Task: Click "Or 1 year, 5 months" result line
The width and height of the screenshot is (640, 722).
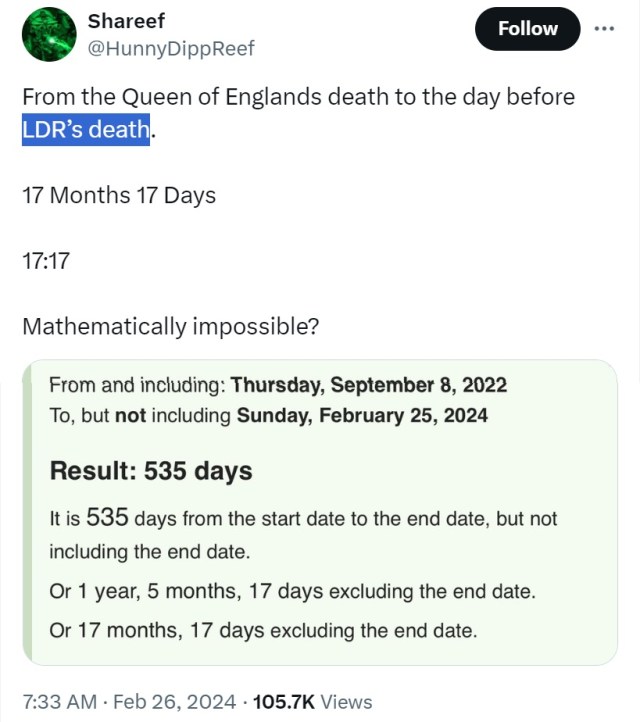Action: (292, 591)
